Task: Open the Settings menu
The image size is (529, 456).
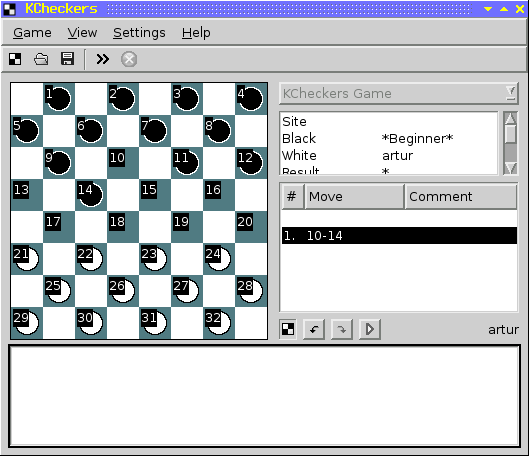Action: 139,33
